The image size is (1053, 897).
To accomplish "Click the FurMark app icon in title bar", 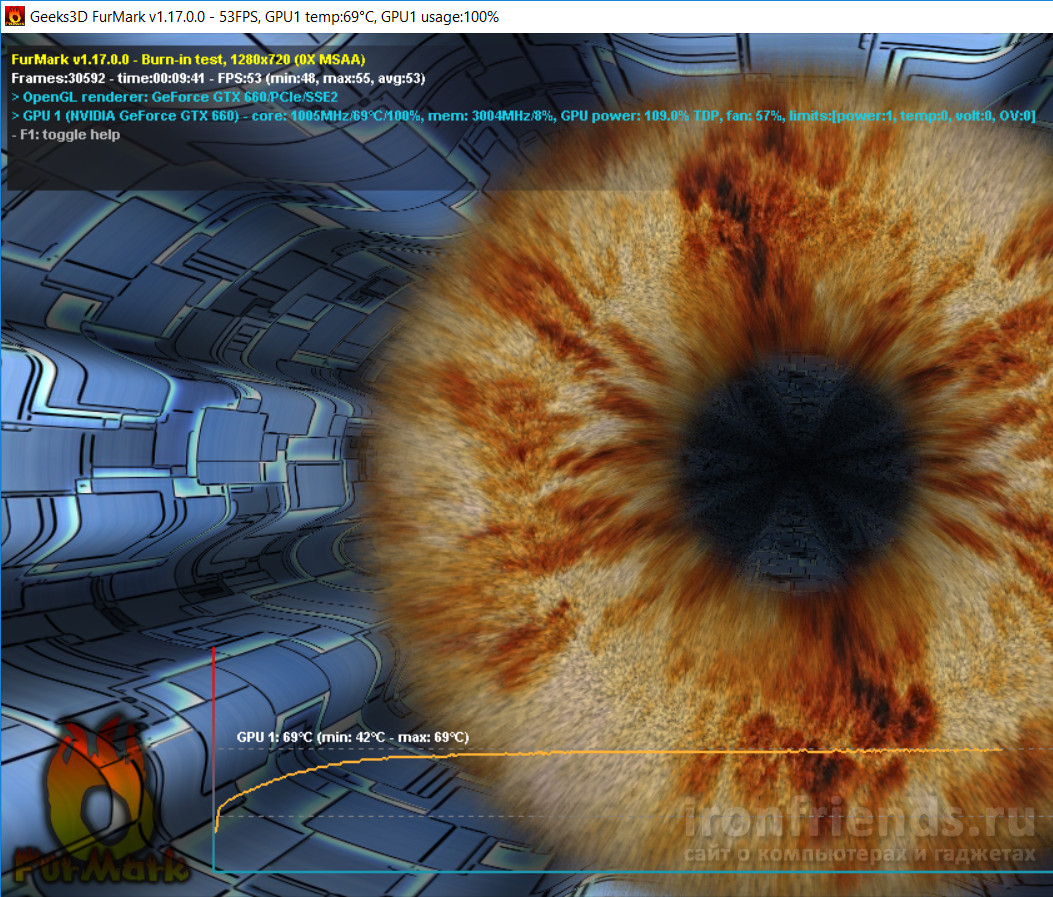I will pos(14,16).
